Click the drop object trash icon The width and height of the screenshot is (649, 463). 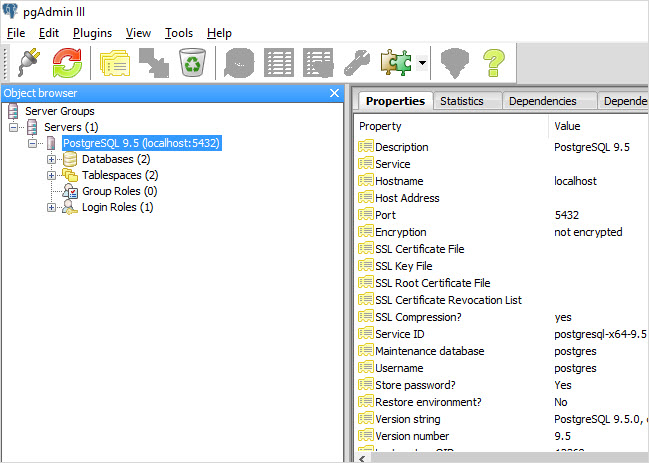[191, 63]
